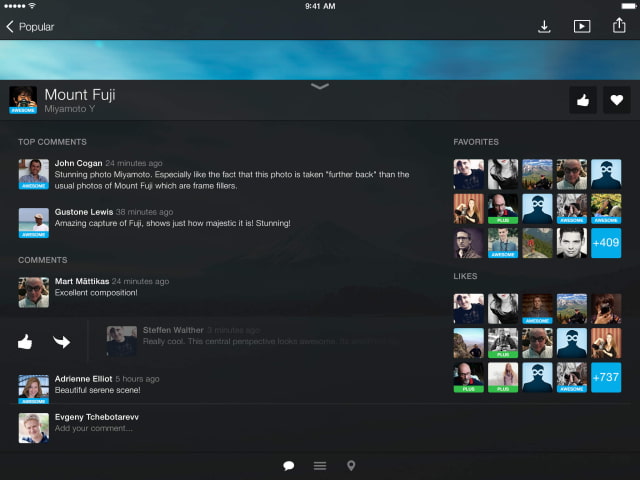
Task: Open the default silhouette avatar in Favorites top row
Action: pos(606,174)
